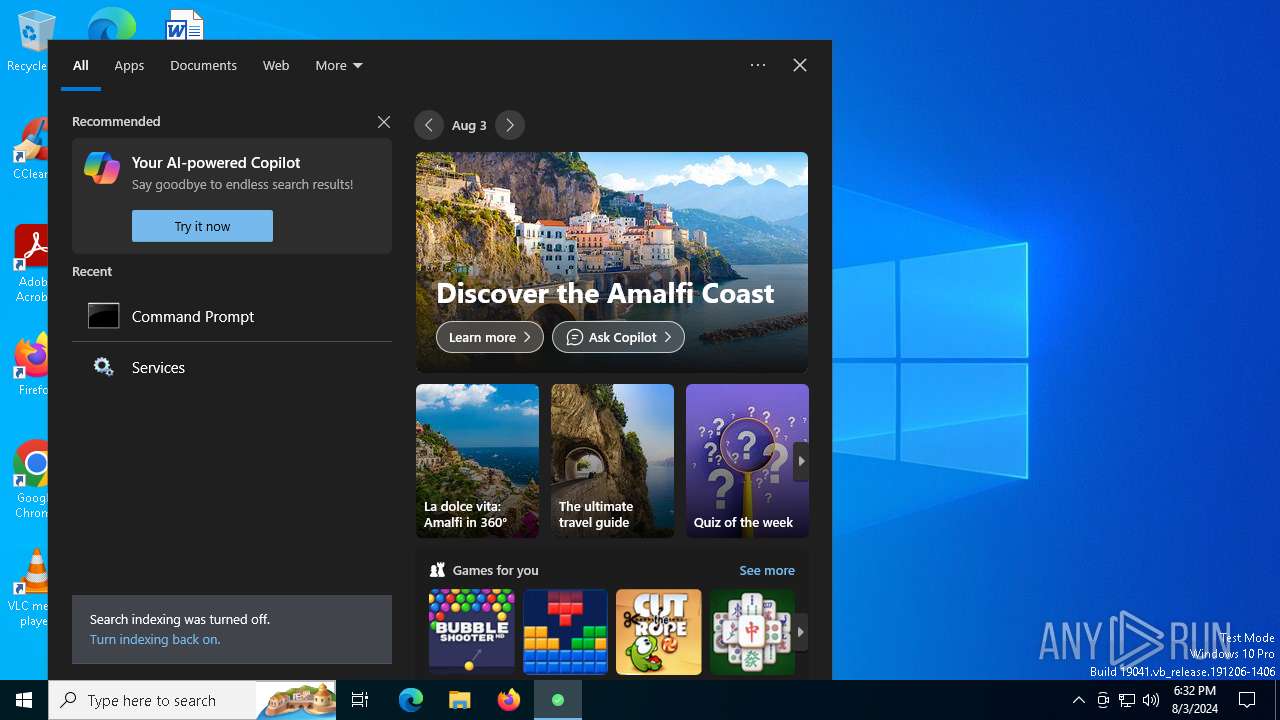Open search options ellipsis menu

pyautogui.click(x=758, y=65)
